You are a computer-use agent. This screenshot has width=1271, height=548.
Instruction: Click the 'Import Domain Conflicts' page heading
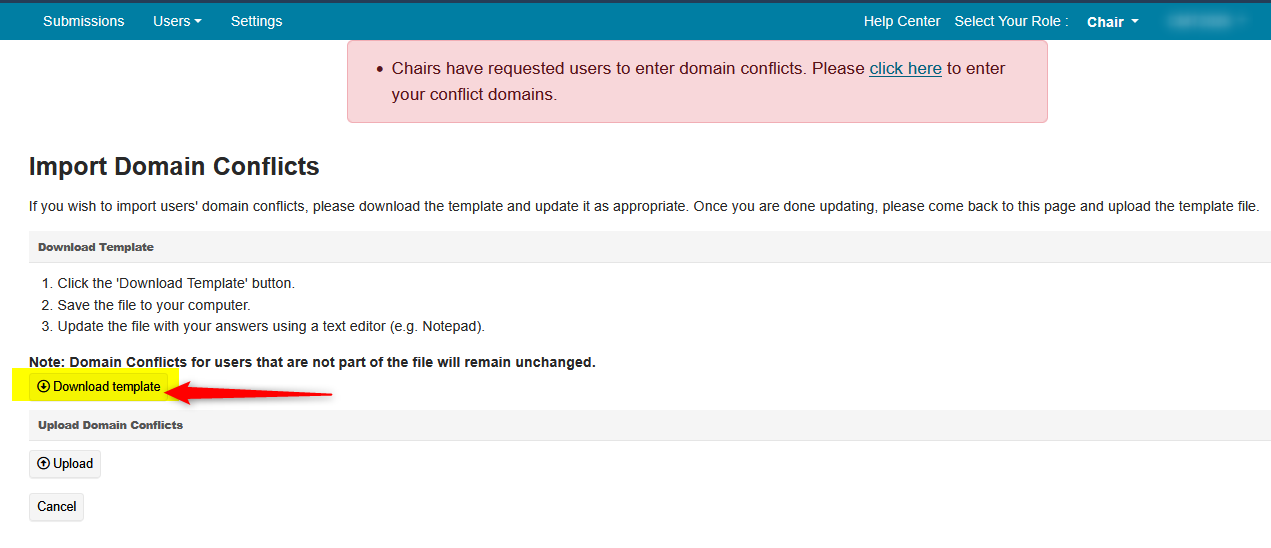174,166
